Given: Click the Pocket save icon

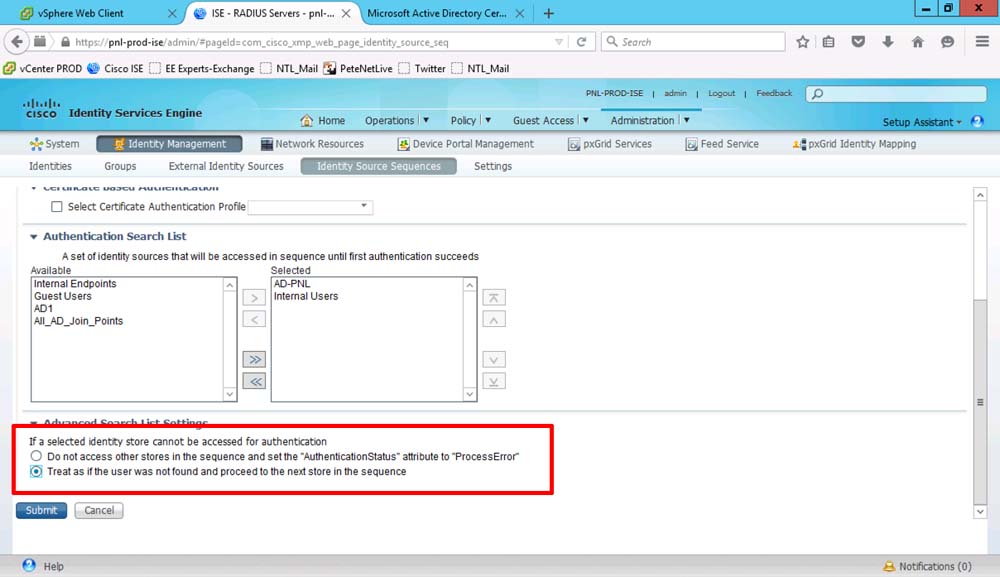Looking at the screenshot, I should click(858, 42).
